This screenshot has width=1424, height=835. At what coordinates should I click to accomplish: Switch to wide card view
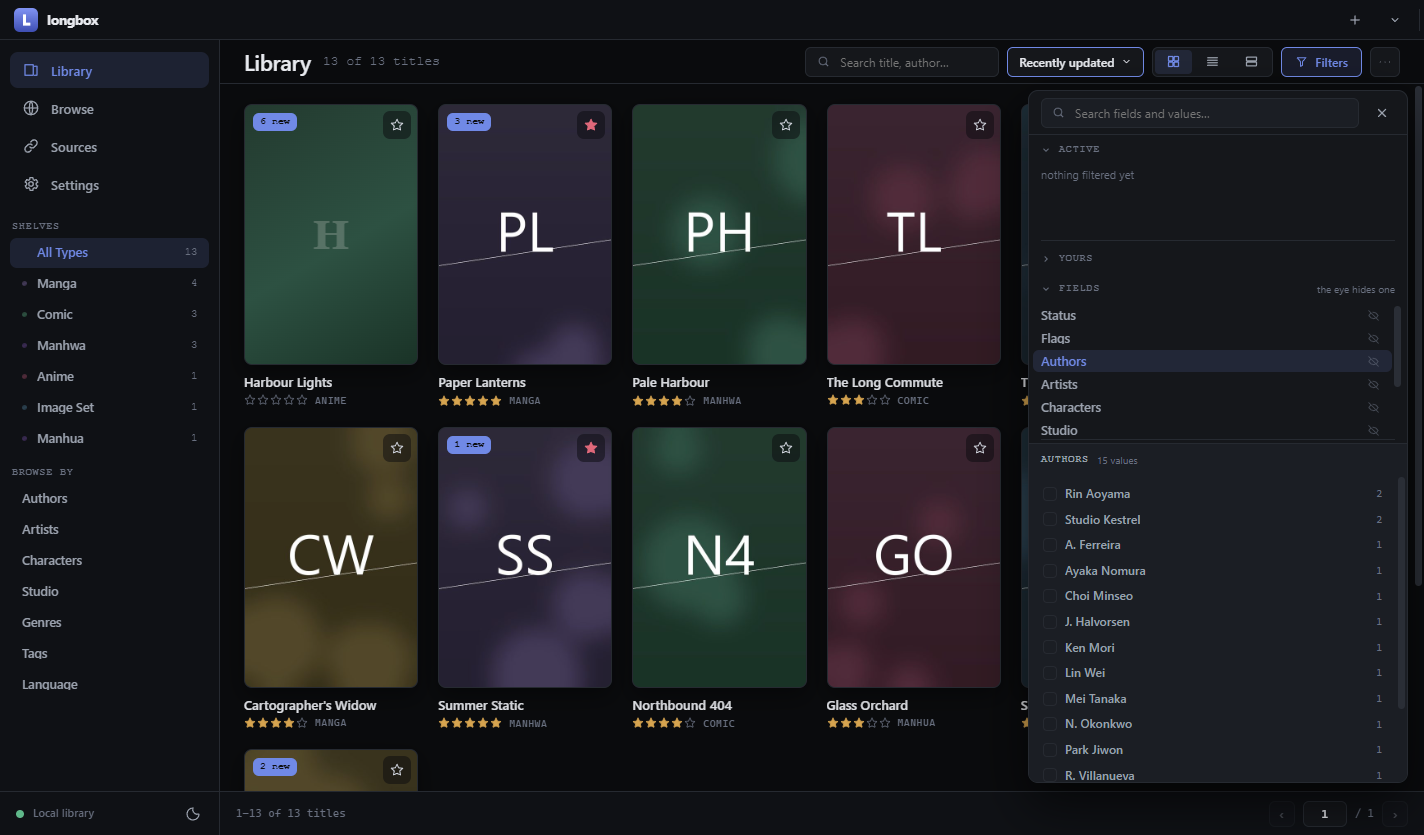click(x=1251, y=62)
